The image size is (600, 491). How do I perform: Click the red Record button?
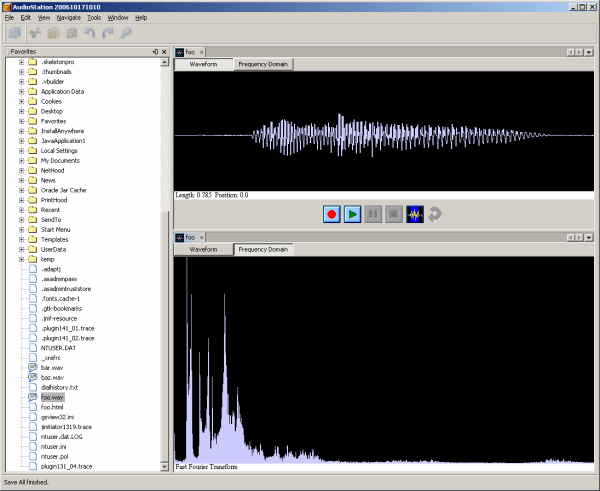pos(333,213)
